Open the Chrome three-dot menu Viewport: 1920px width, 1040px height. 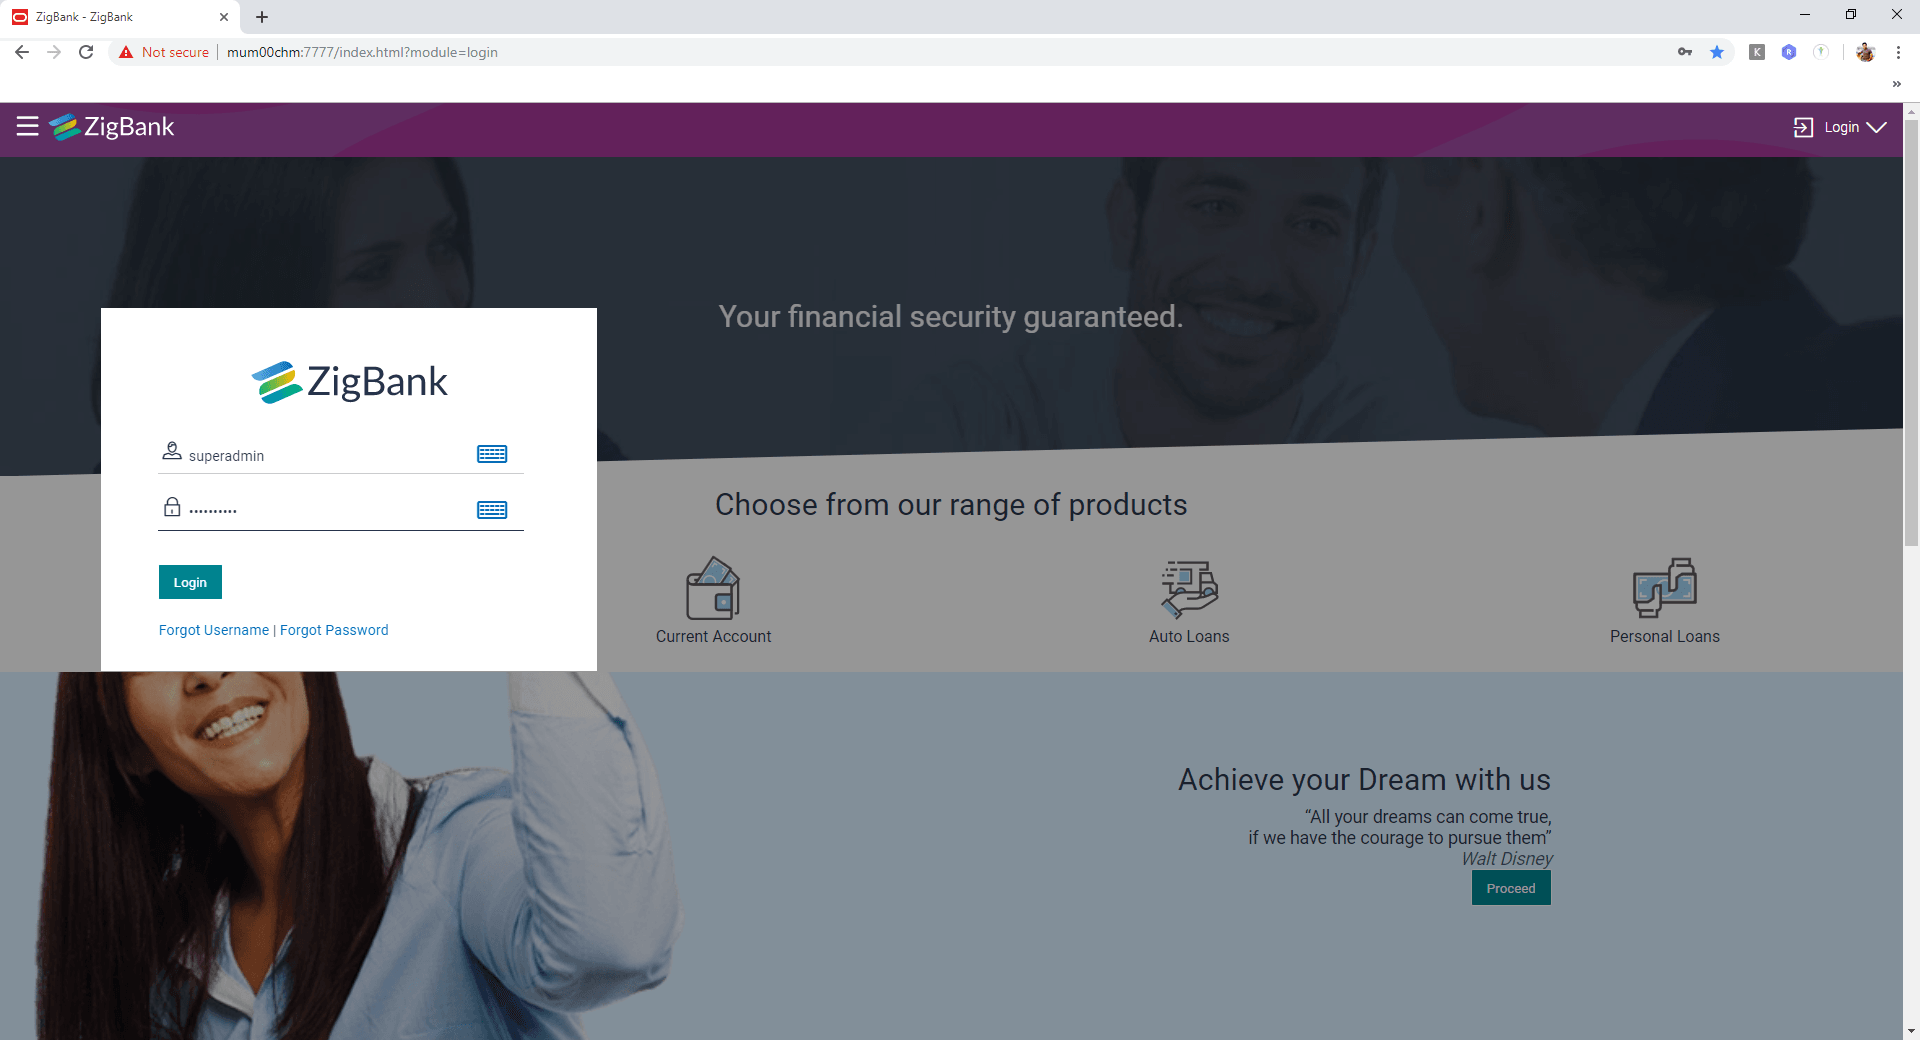pos(1898,52)
